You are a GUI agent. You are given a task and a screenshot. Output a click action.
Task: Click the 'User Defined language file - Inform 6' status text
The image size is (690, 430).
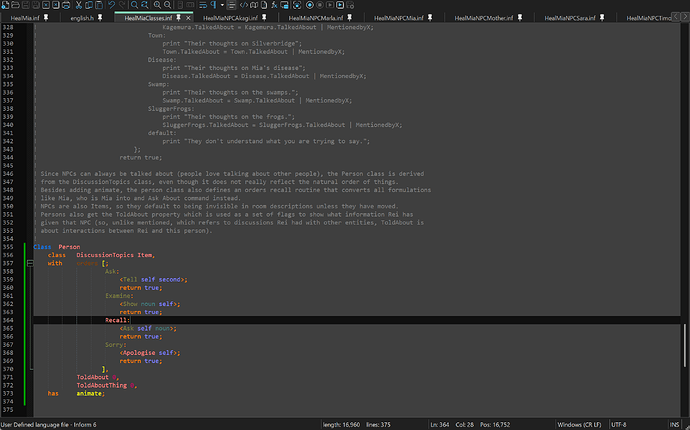click(48, 425)
